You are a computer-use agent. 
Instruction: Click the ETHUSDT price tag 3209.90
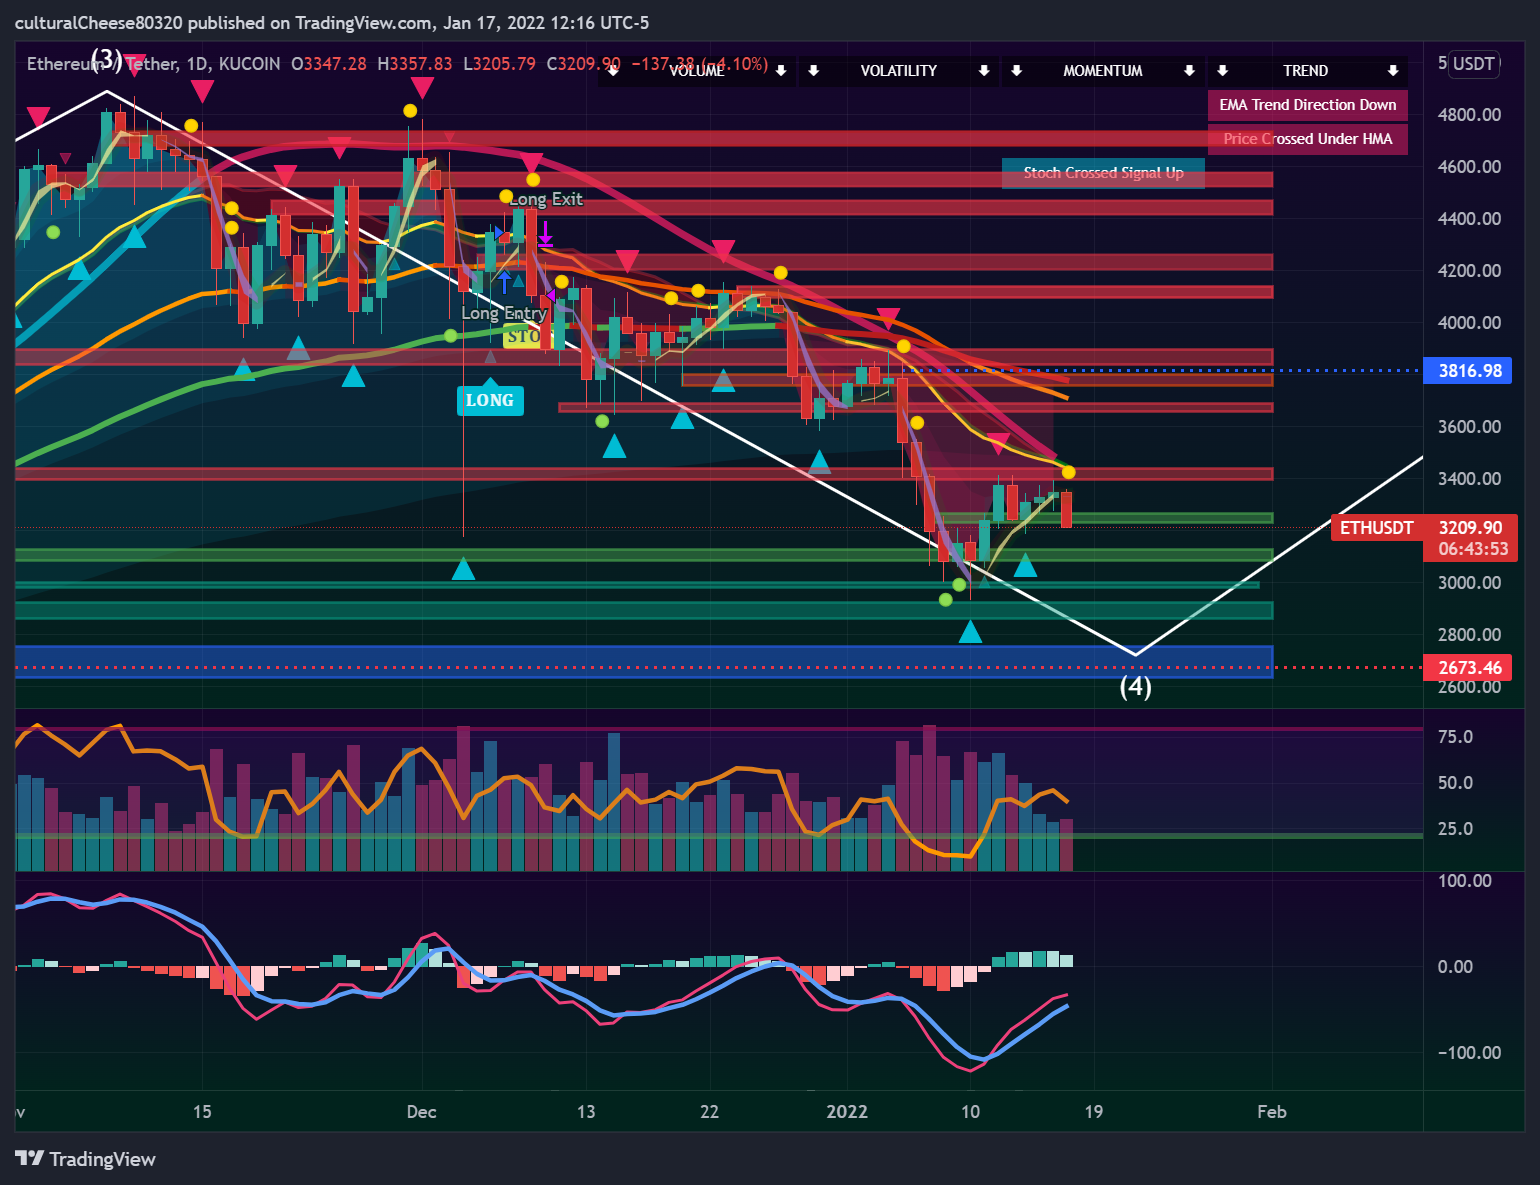[1424, 528]
